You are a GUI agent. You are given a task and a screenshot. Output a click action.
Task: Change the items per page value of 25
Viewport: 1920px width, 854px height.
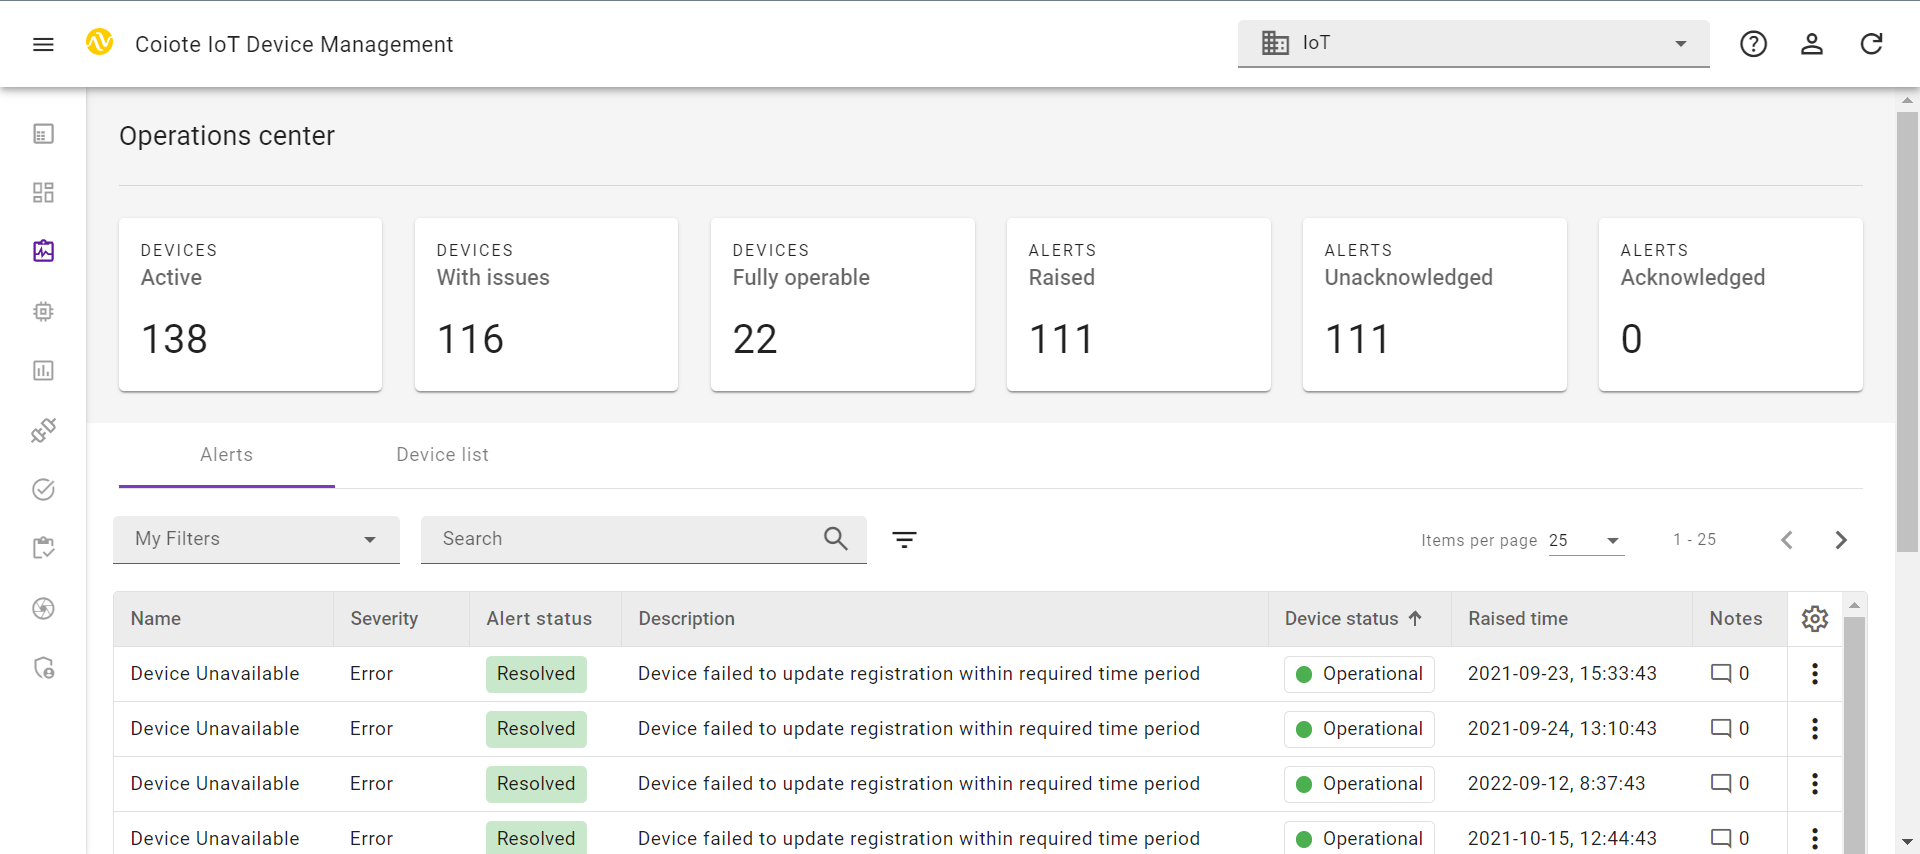pyautogui.click(x=1586, y=541)
